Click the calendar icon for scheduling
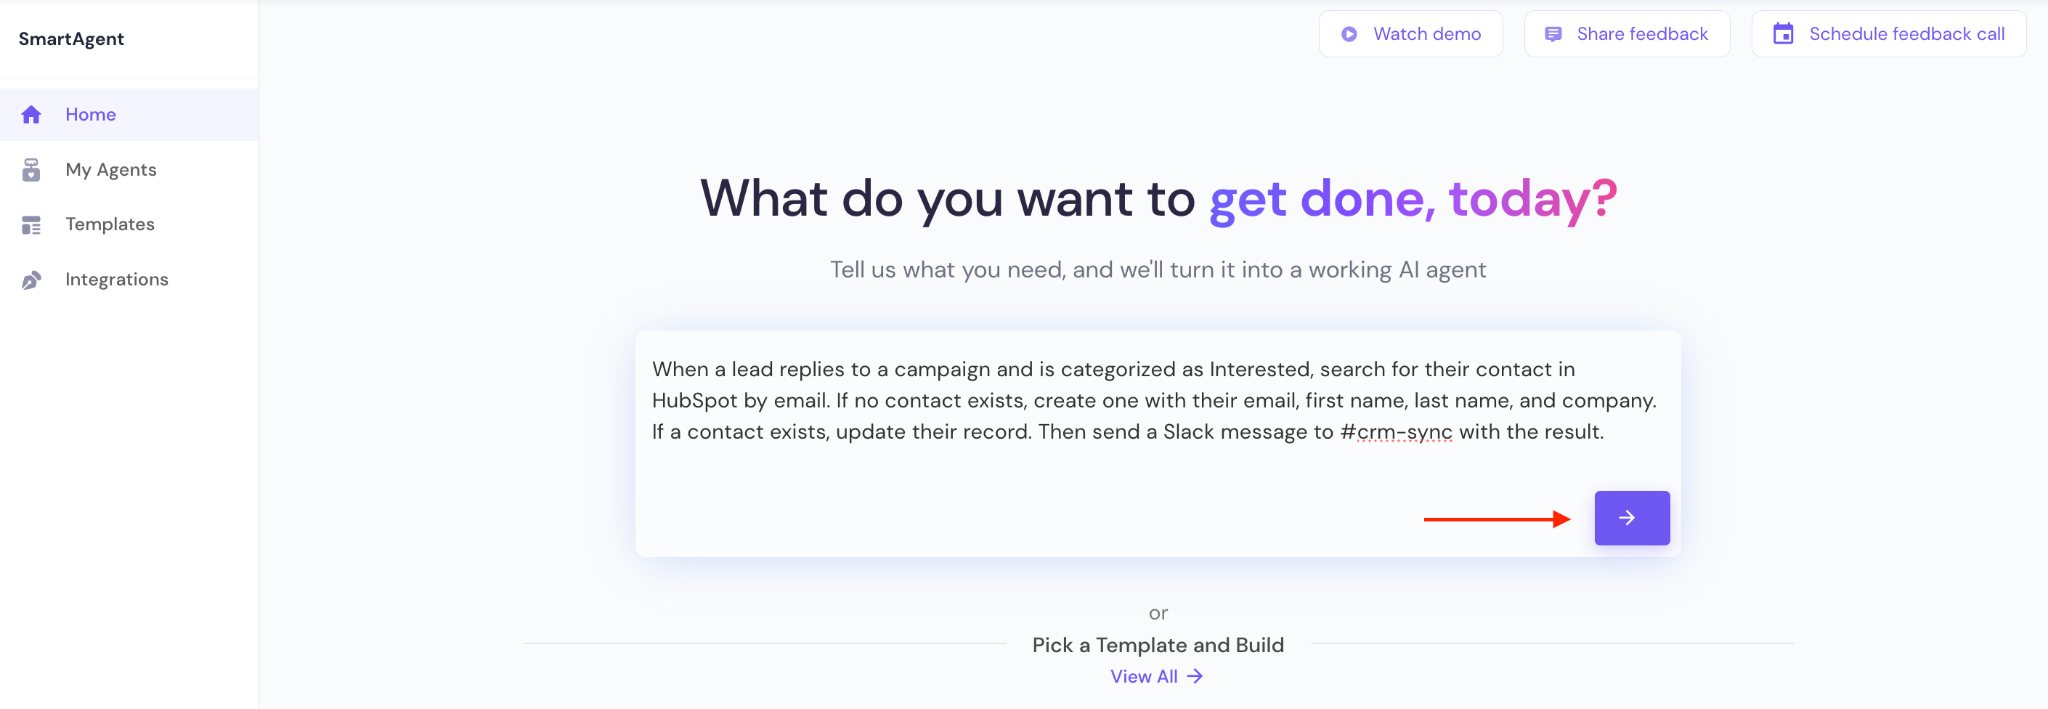Image resolution: width=2048 pixels, height=709 pixels. (x=1783, y=34)
